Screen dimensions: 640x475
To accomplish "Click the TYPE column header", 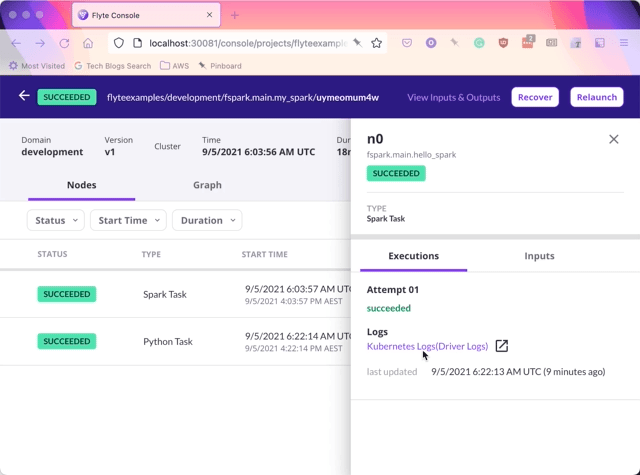I will click(x=151, y=254).
